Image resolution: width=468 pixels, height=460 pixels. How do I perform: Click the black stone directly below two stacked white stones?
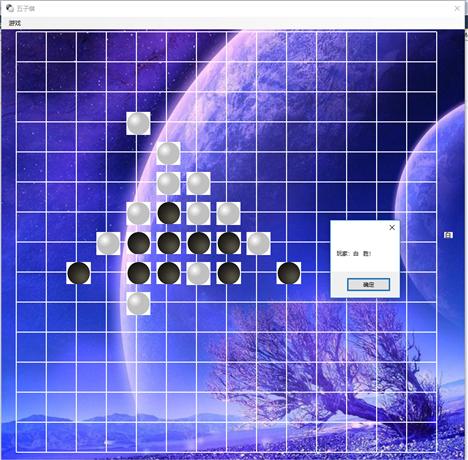tap(169, 213)
